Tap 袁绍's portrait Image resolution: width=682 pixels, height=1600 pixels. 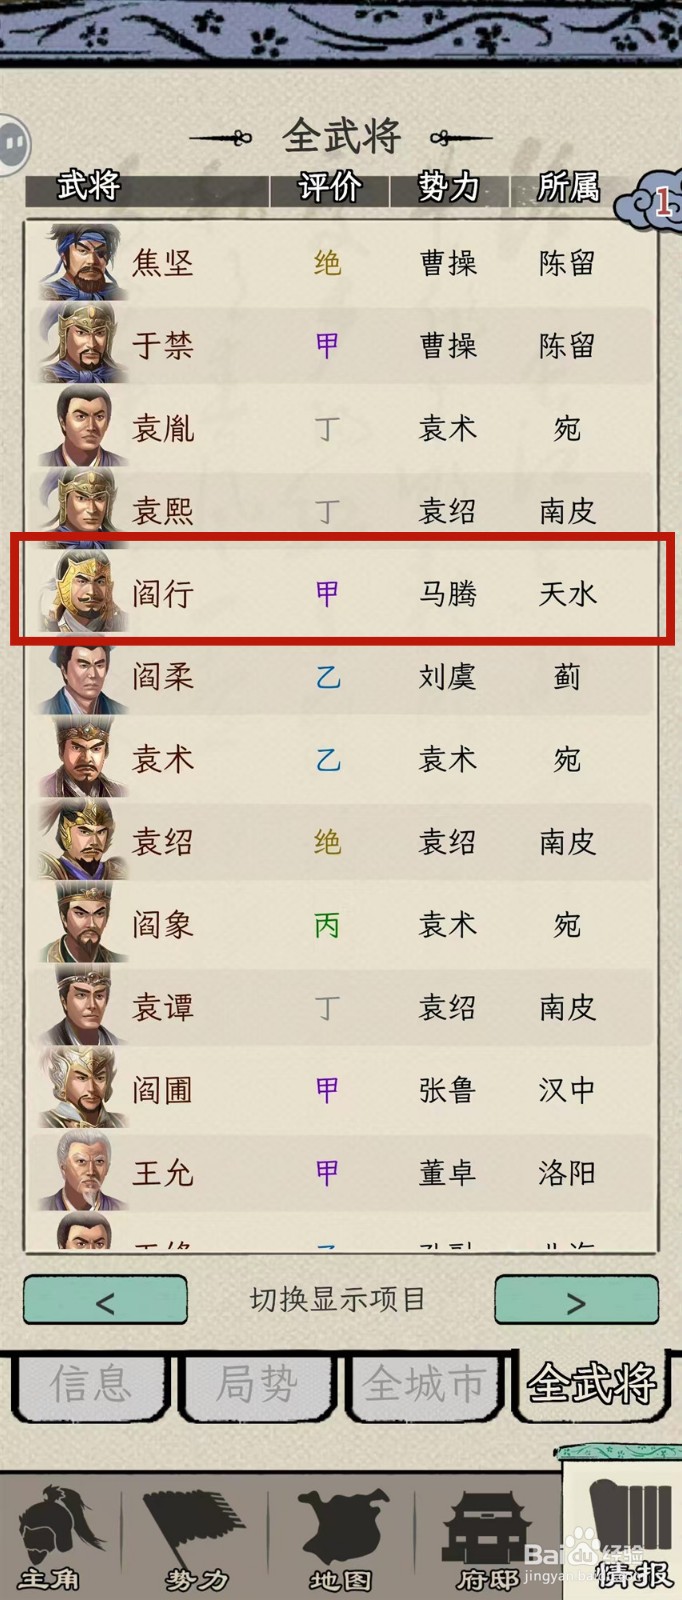click(81, 841)
